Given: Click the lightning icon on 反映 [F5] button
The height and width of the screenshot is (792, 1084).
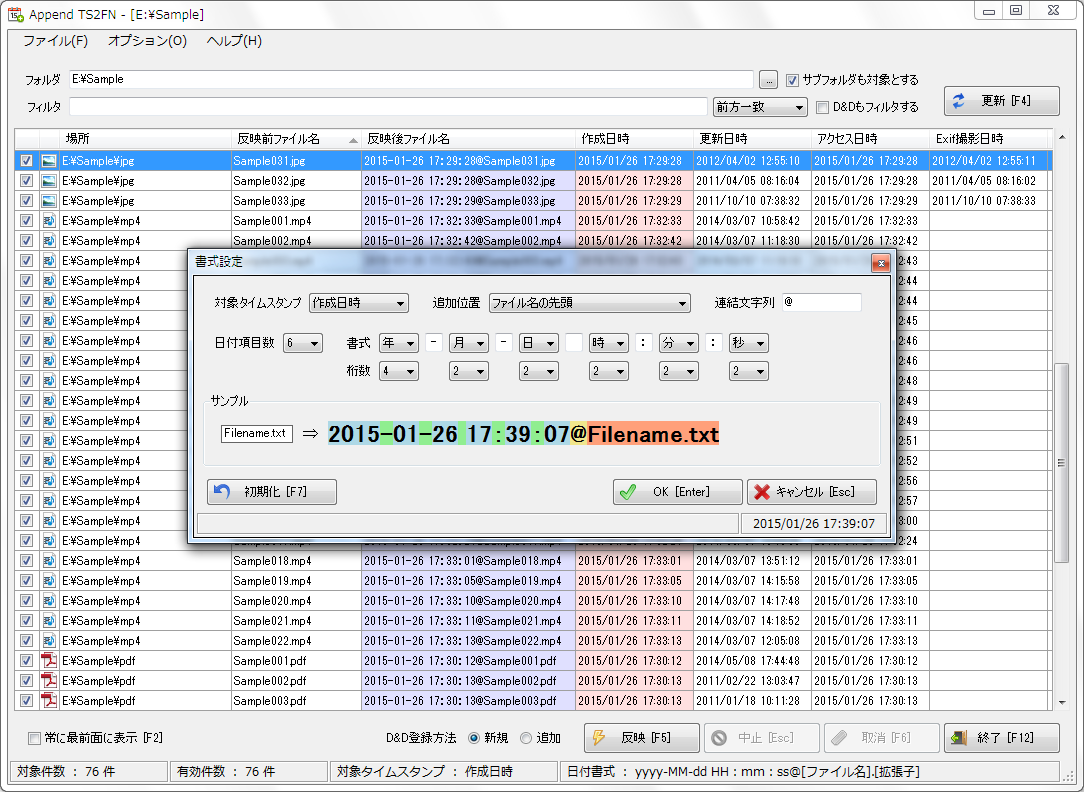Looking at the screenshot, I should pos(600,738).
